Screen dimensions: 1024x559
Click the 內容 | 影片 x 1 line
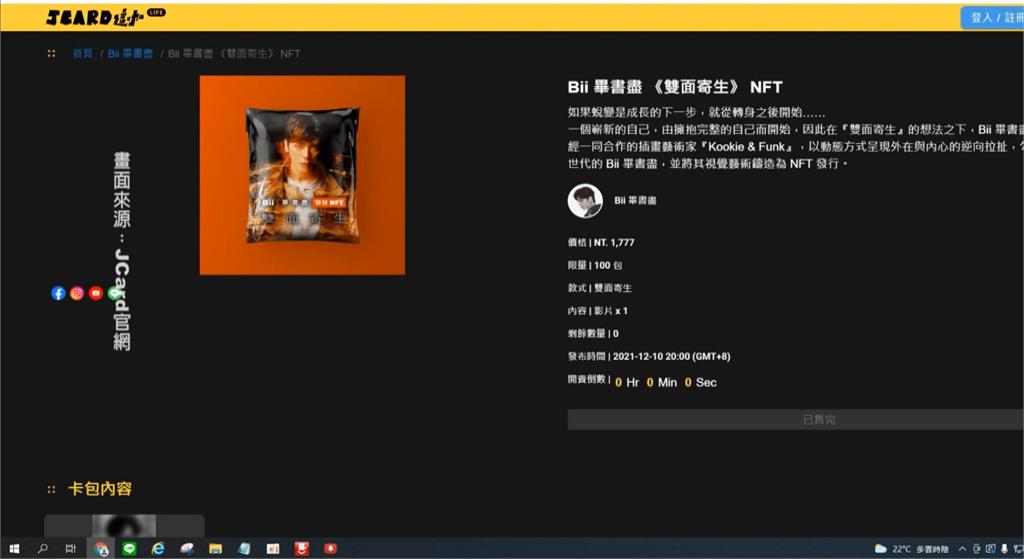[598, 311]
